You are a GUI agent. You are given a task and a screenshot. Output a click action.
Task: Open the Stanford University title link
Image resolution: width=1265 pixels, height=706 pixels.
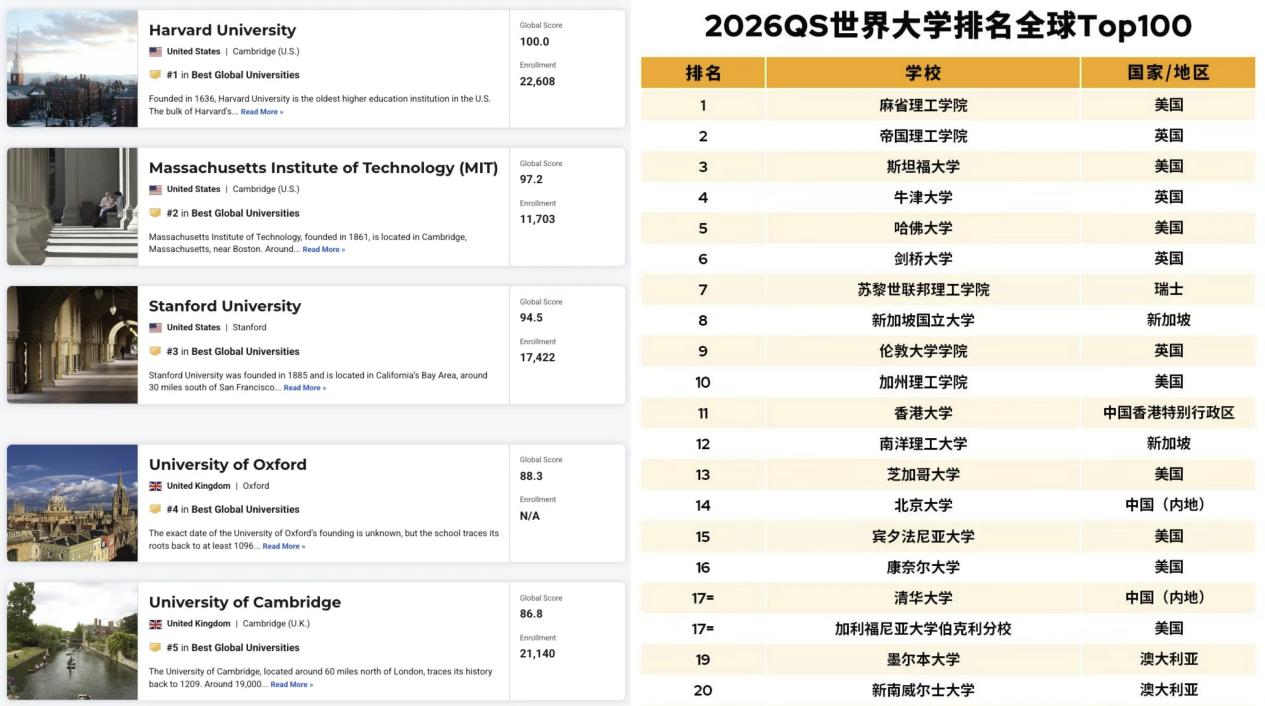224,306
